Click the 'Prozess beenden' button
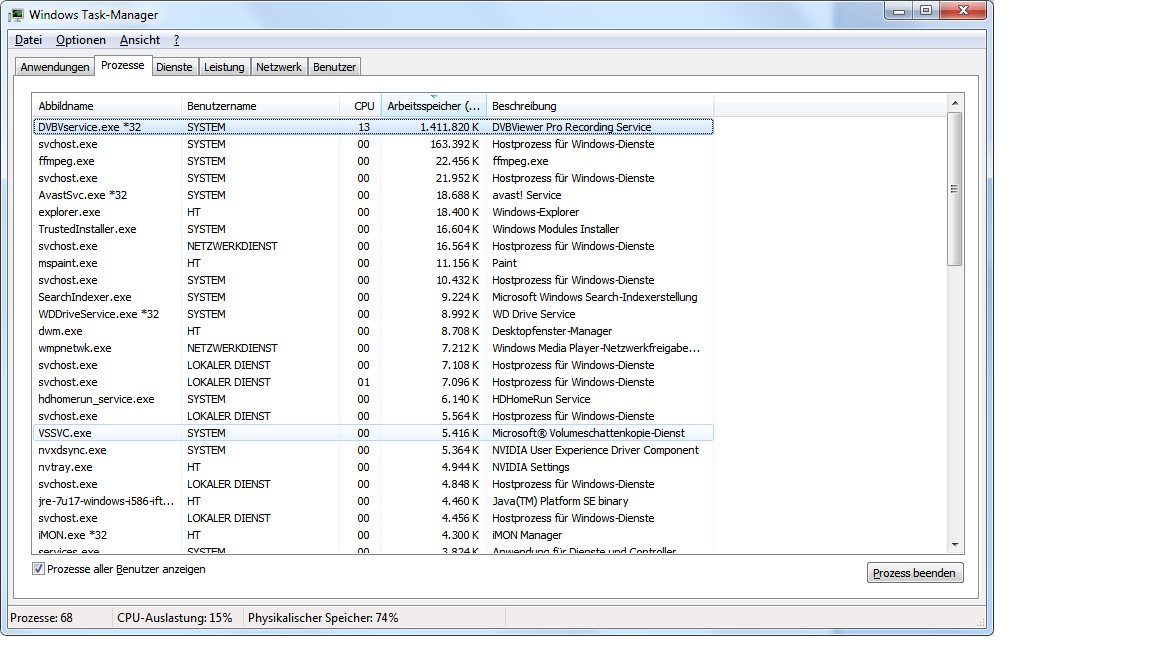Screen dimensions: 1152x648 tap(914, 573)
